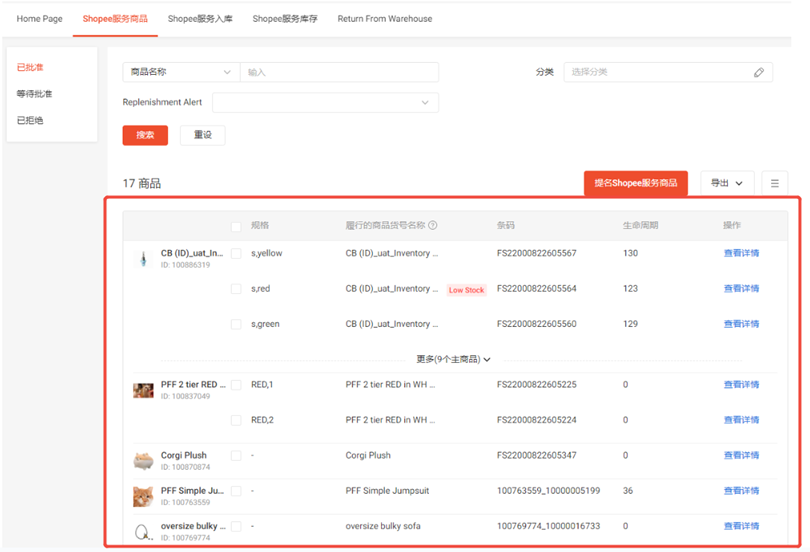
Task: Check the s,yellow variant checkbox
Action: pyautogui.click(x=236, y=254)
